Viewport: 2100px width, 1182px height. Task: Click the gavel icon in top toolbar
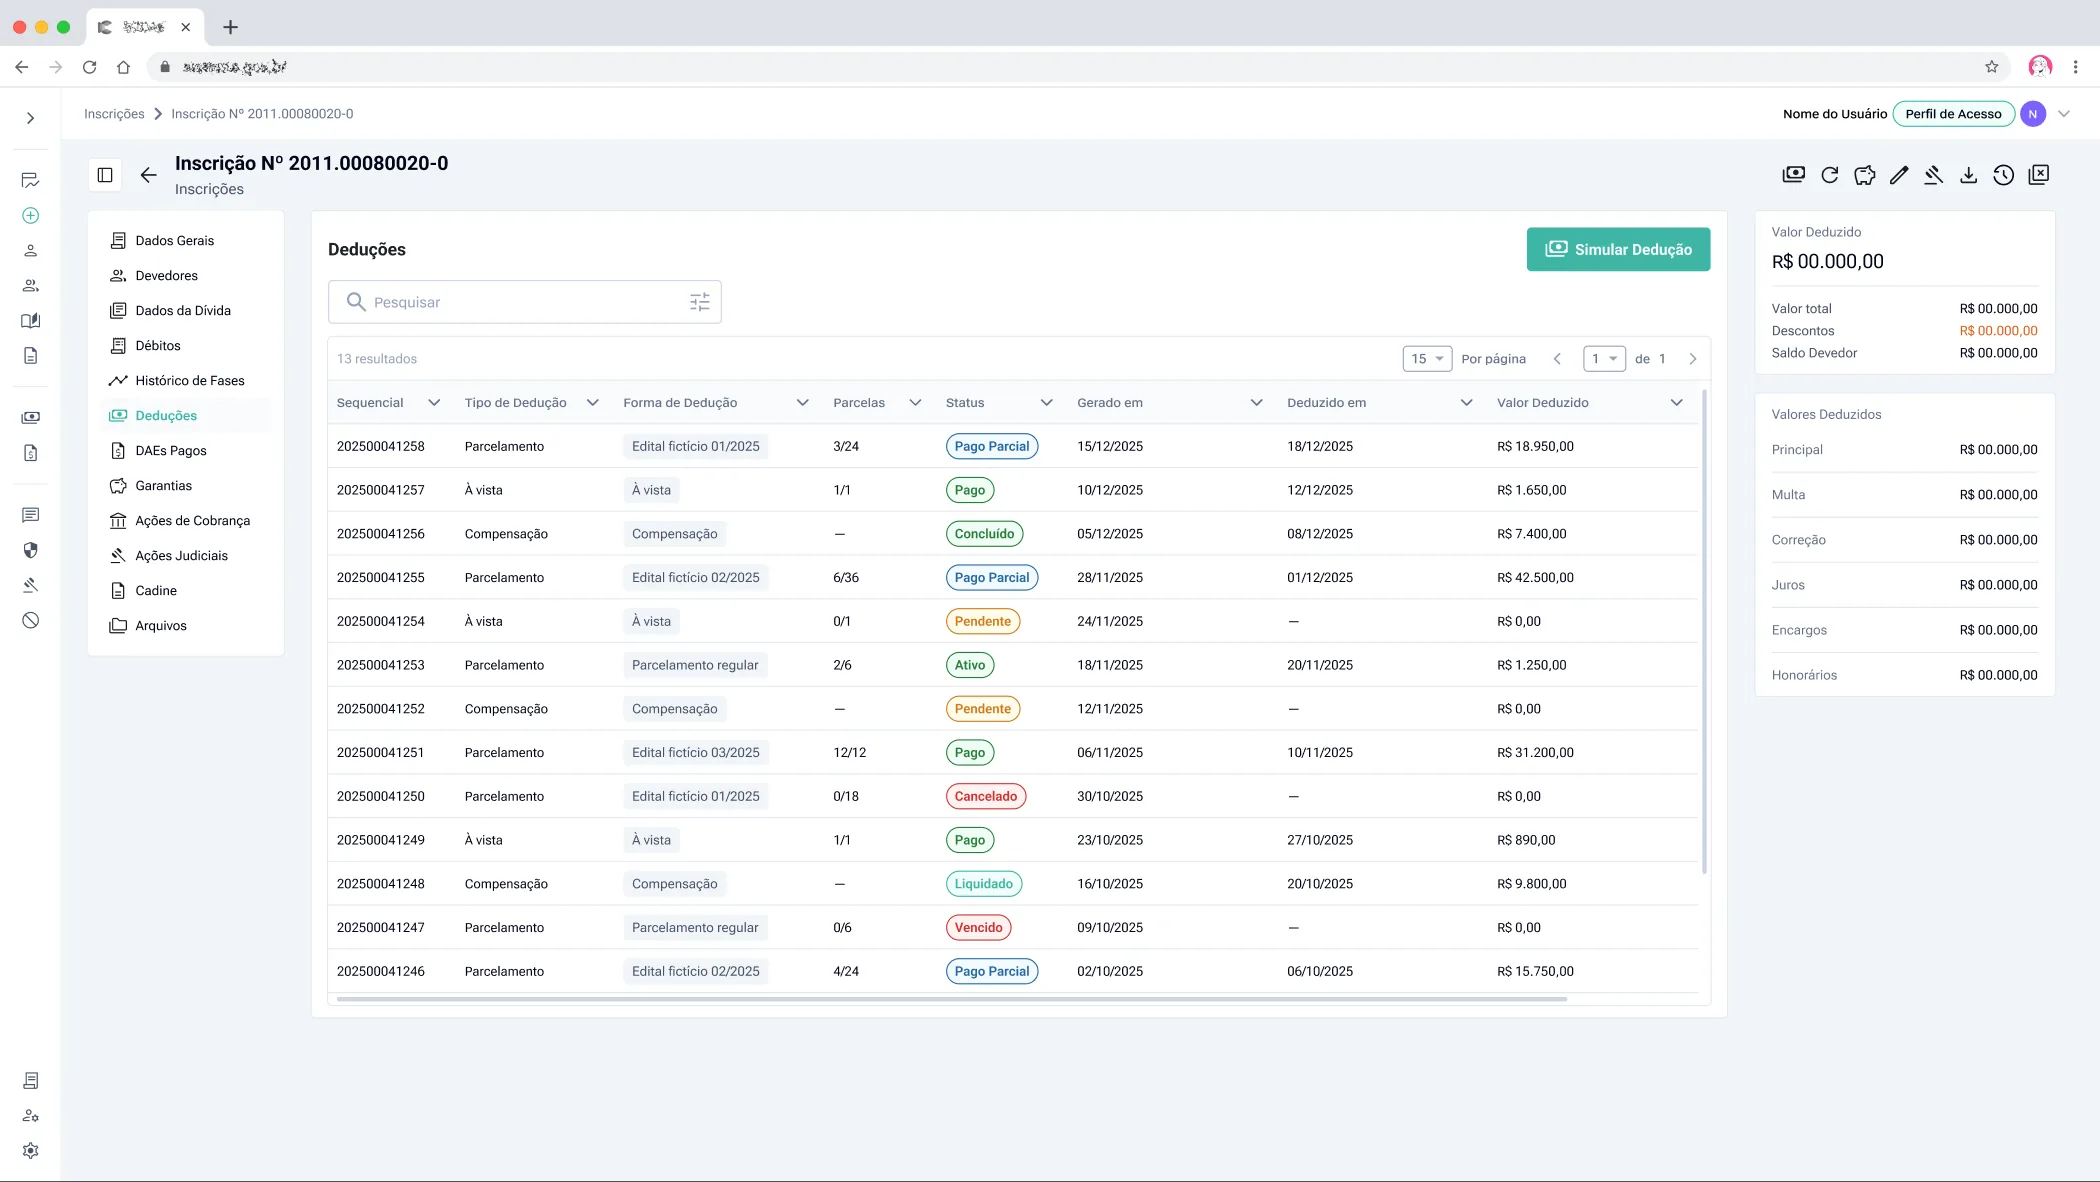pyautogui.click(x=1933, y=175)
